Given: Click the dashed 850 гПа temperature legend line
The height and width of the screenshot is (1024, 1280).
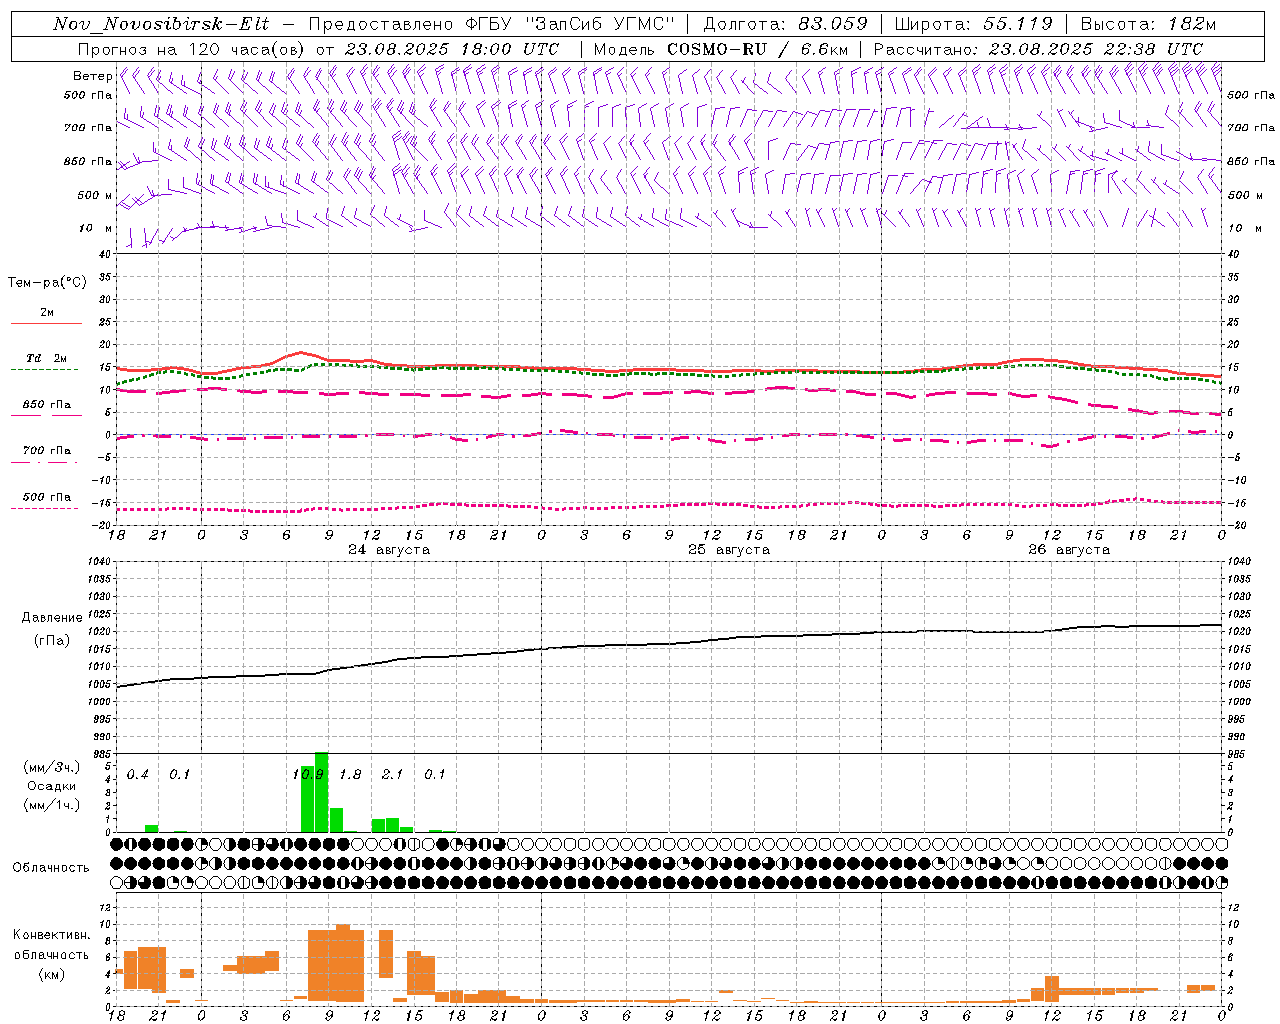Looking at the screenshot, I should point(46,415).
